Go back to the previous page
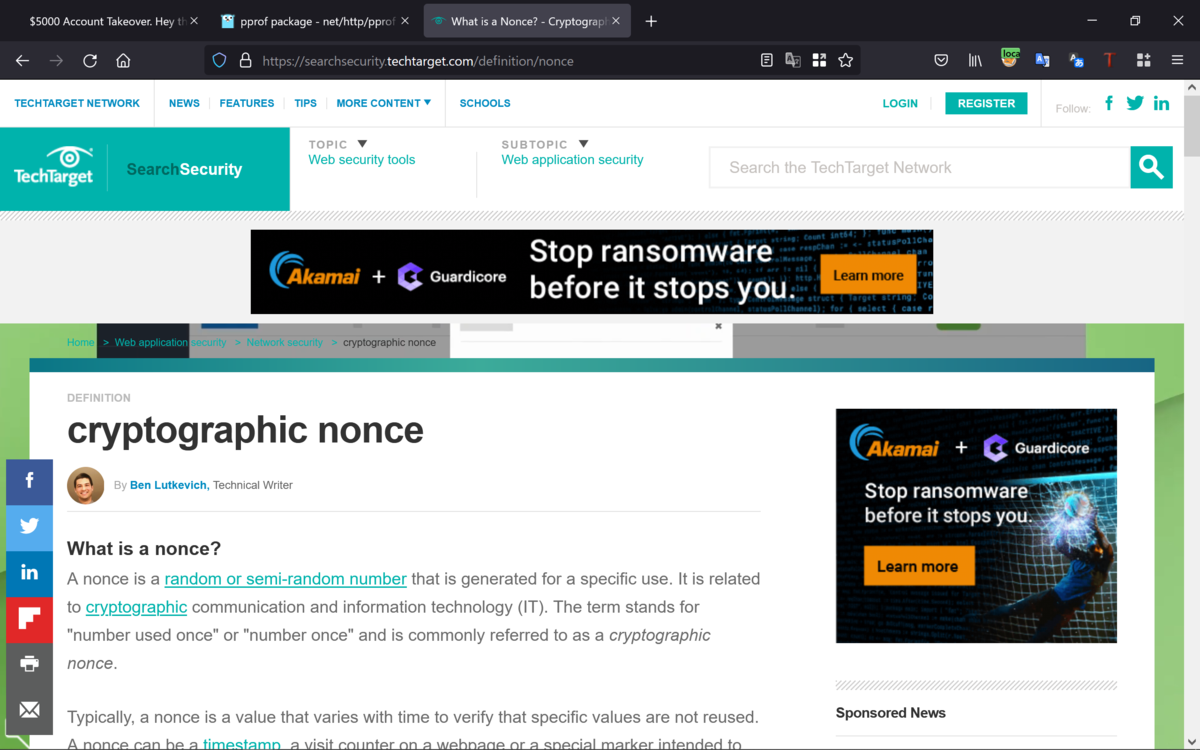The image size is (1200, 750). click(22, 60)
